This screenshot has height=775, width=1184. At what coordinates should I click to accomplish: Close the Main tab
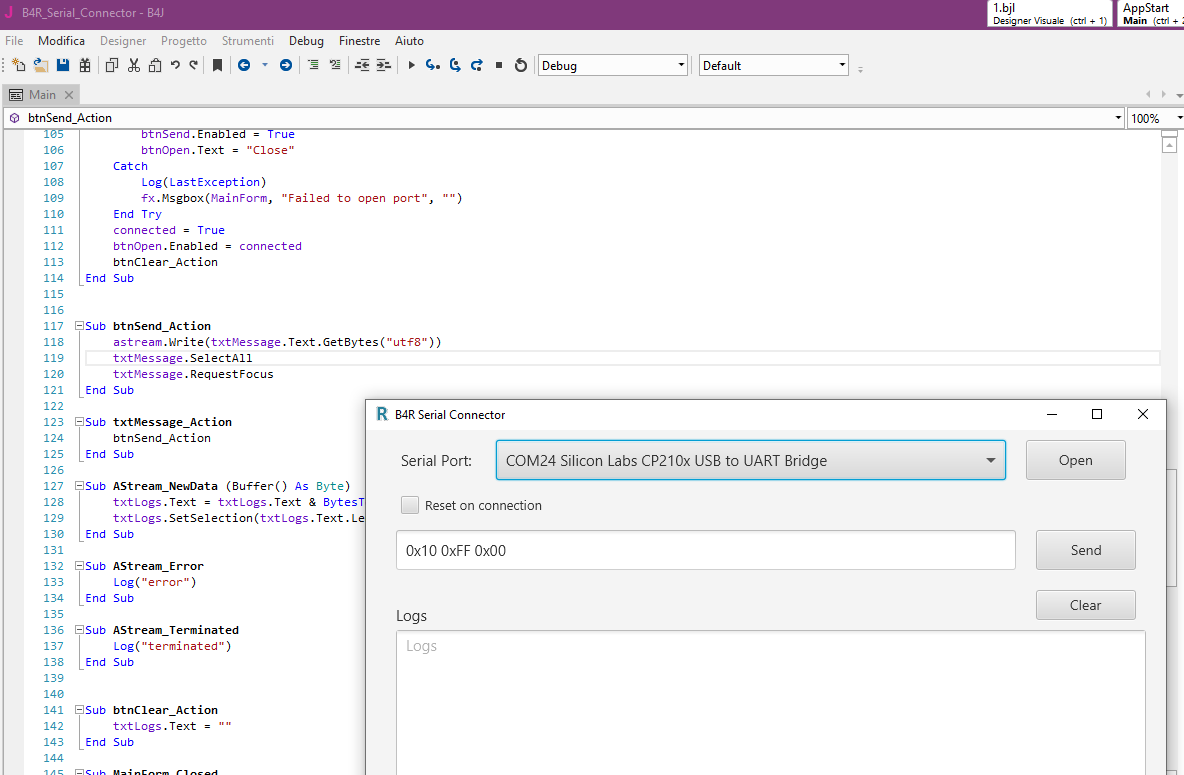pos(69,94)
